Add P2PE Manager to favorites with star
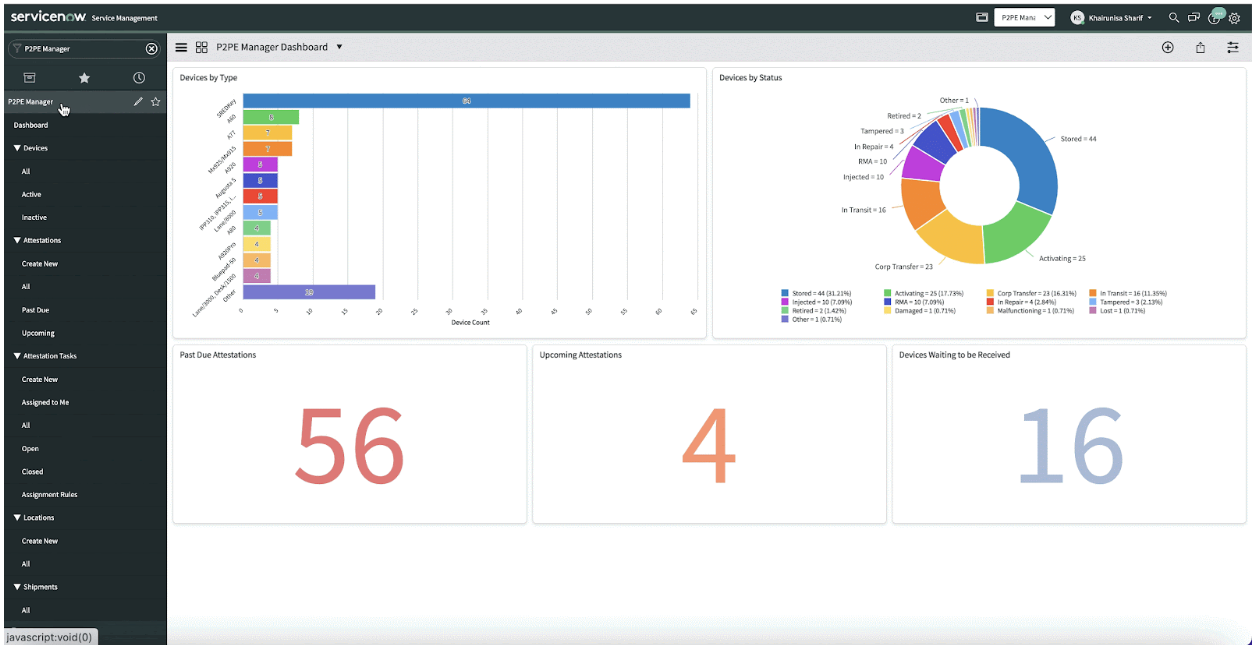Image resolution: width=1254 pixels, height=648 pixels. point(155,102)
